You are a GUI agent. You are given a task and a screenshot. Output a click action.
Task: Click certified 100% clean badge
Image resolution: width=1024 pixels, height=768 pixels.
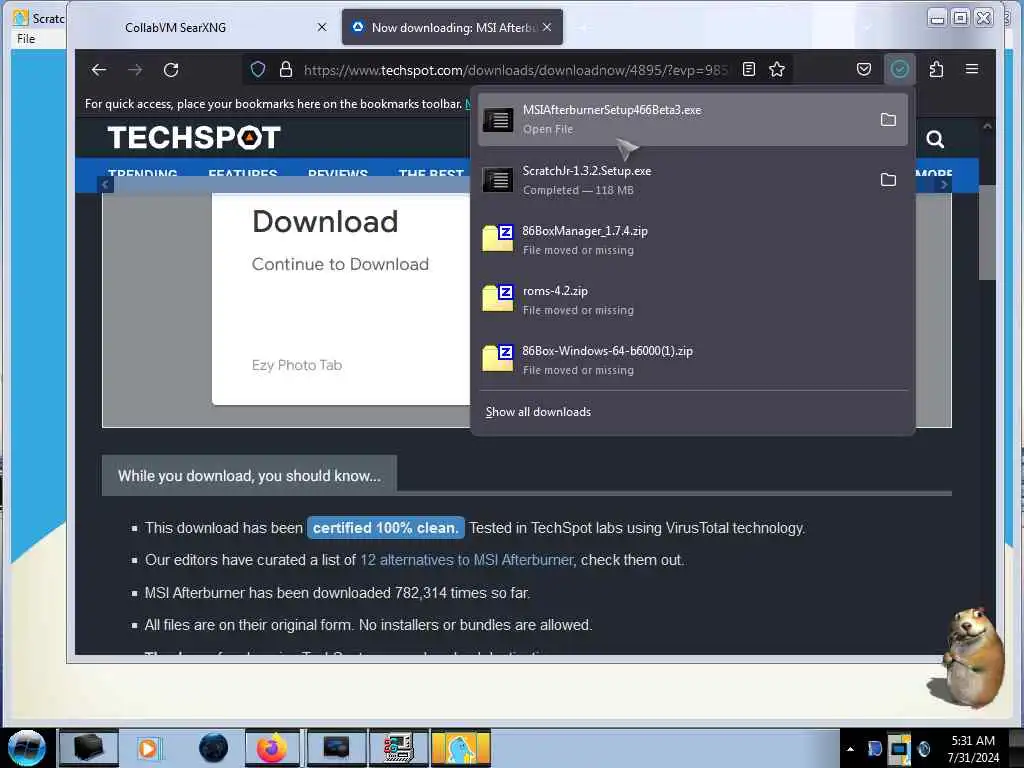385,528
